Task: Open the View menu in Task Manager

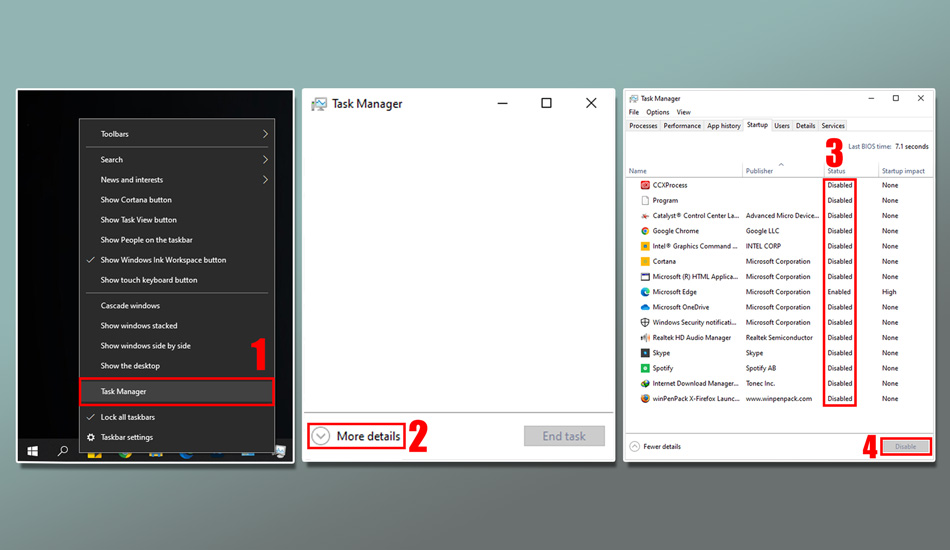Action: pos(683,112)
